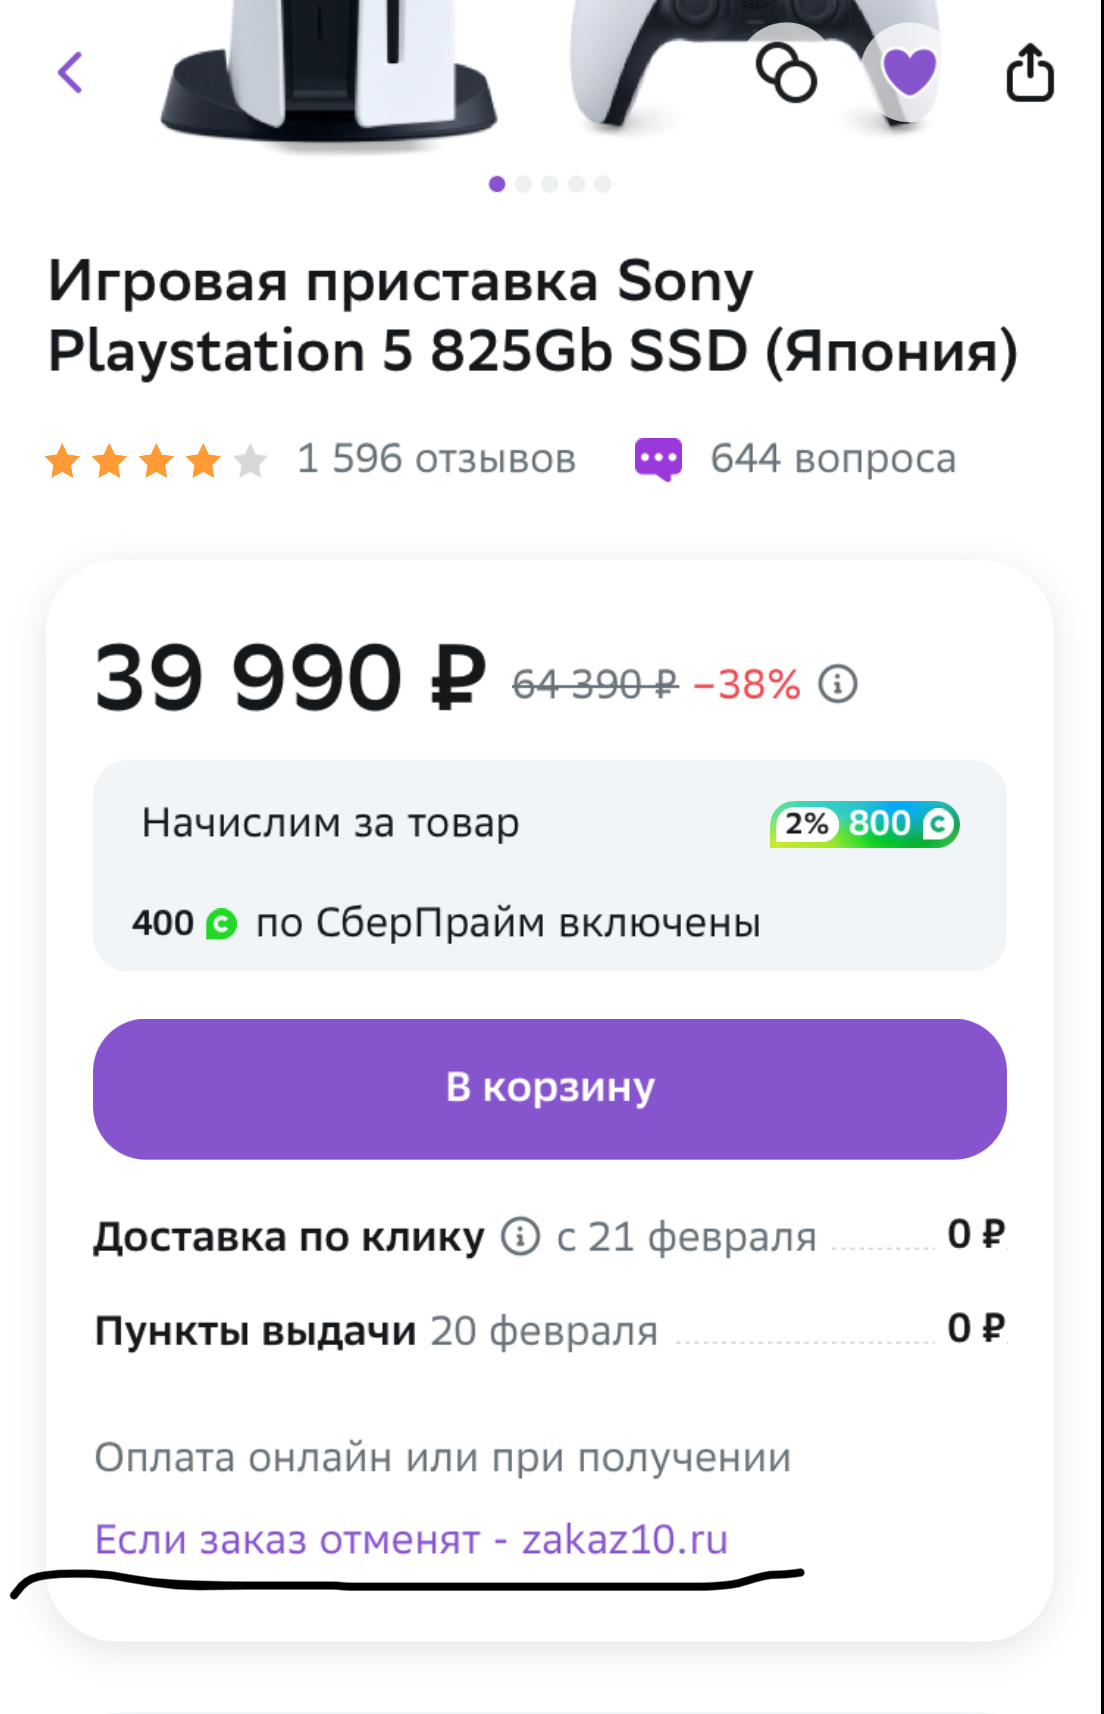Screen dimensions: 1104x1714
Task: Open the zakaz10.ru cancellation link
Action: tap(411, 1539)
